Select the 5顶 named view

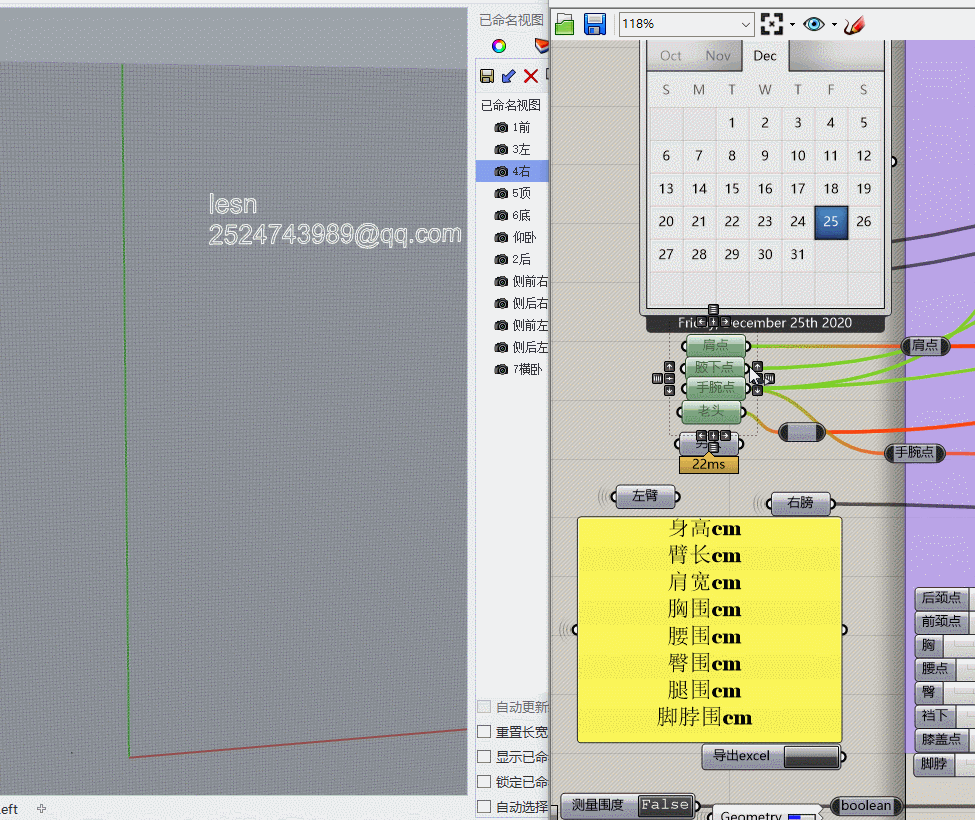coord(512,193)
